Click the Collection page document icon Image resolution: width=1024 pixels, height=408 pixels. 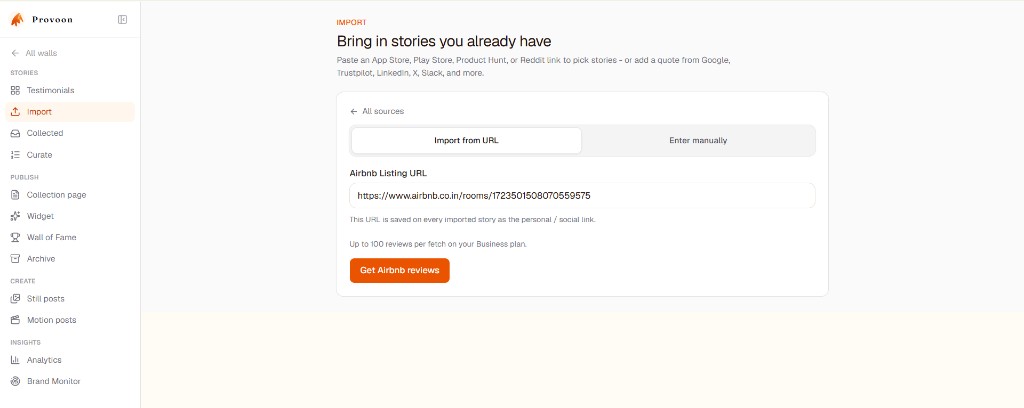15,195
